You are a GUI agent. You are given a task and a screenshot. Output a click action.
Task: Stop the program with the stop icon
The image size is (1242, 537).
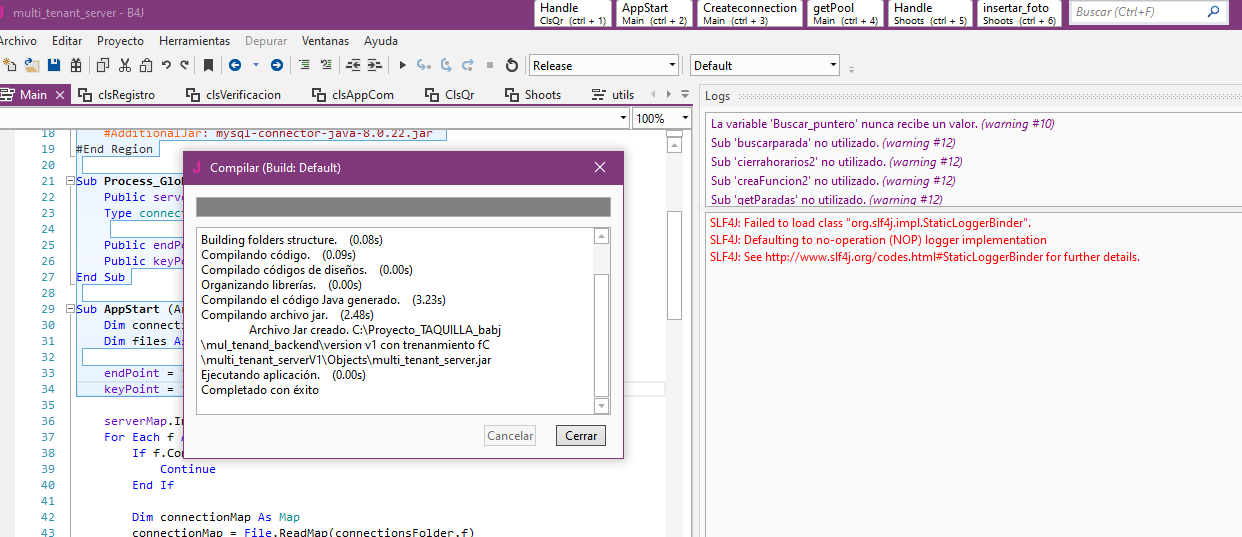490,65
